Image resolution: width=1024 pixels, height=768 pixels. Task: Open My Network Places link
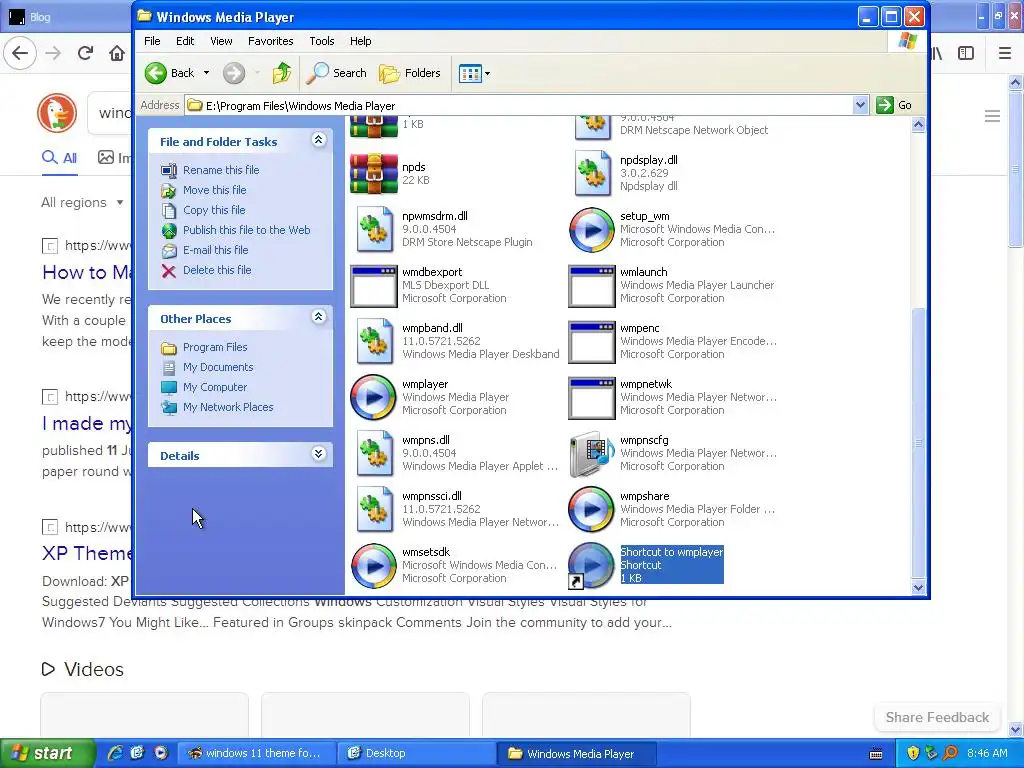click(x=228, y=407)
